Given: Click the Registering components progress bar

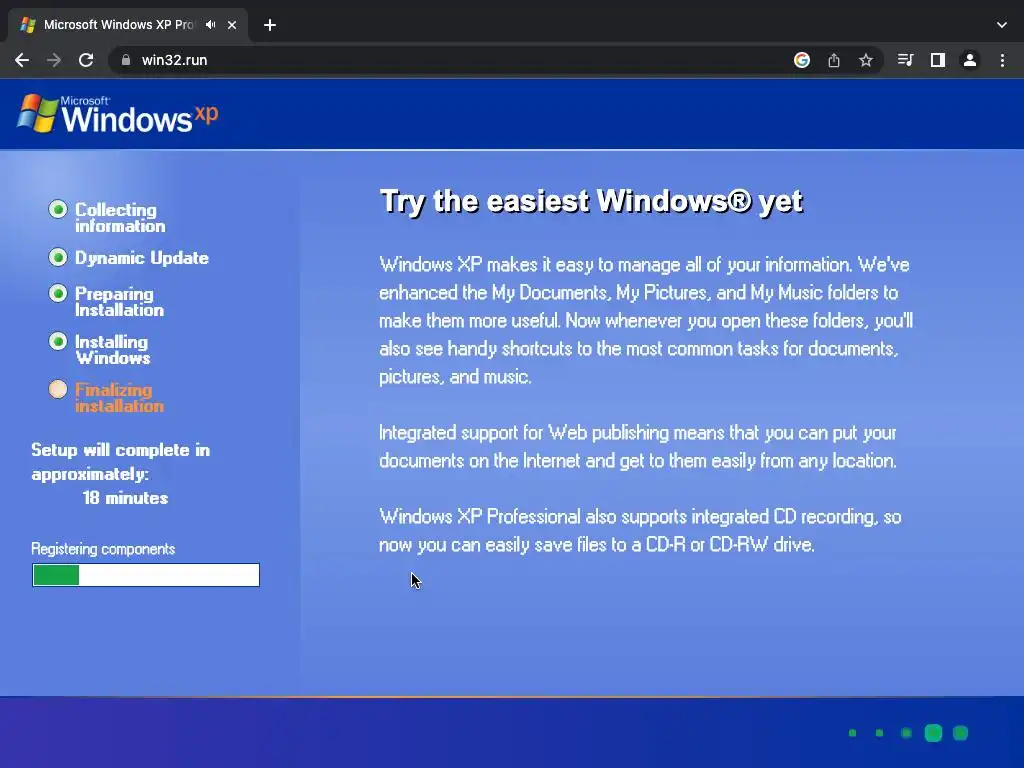Looking at the screenshot, I should 146,575.
